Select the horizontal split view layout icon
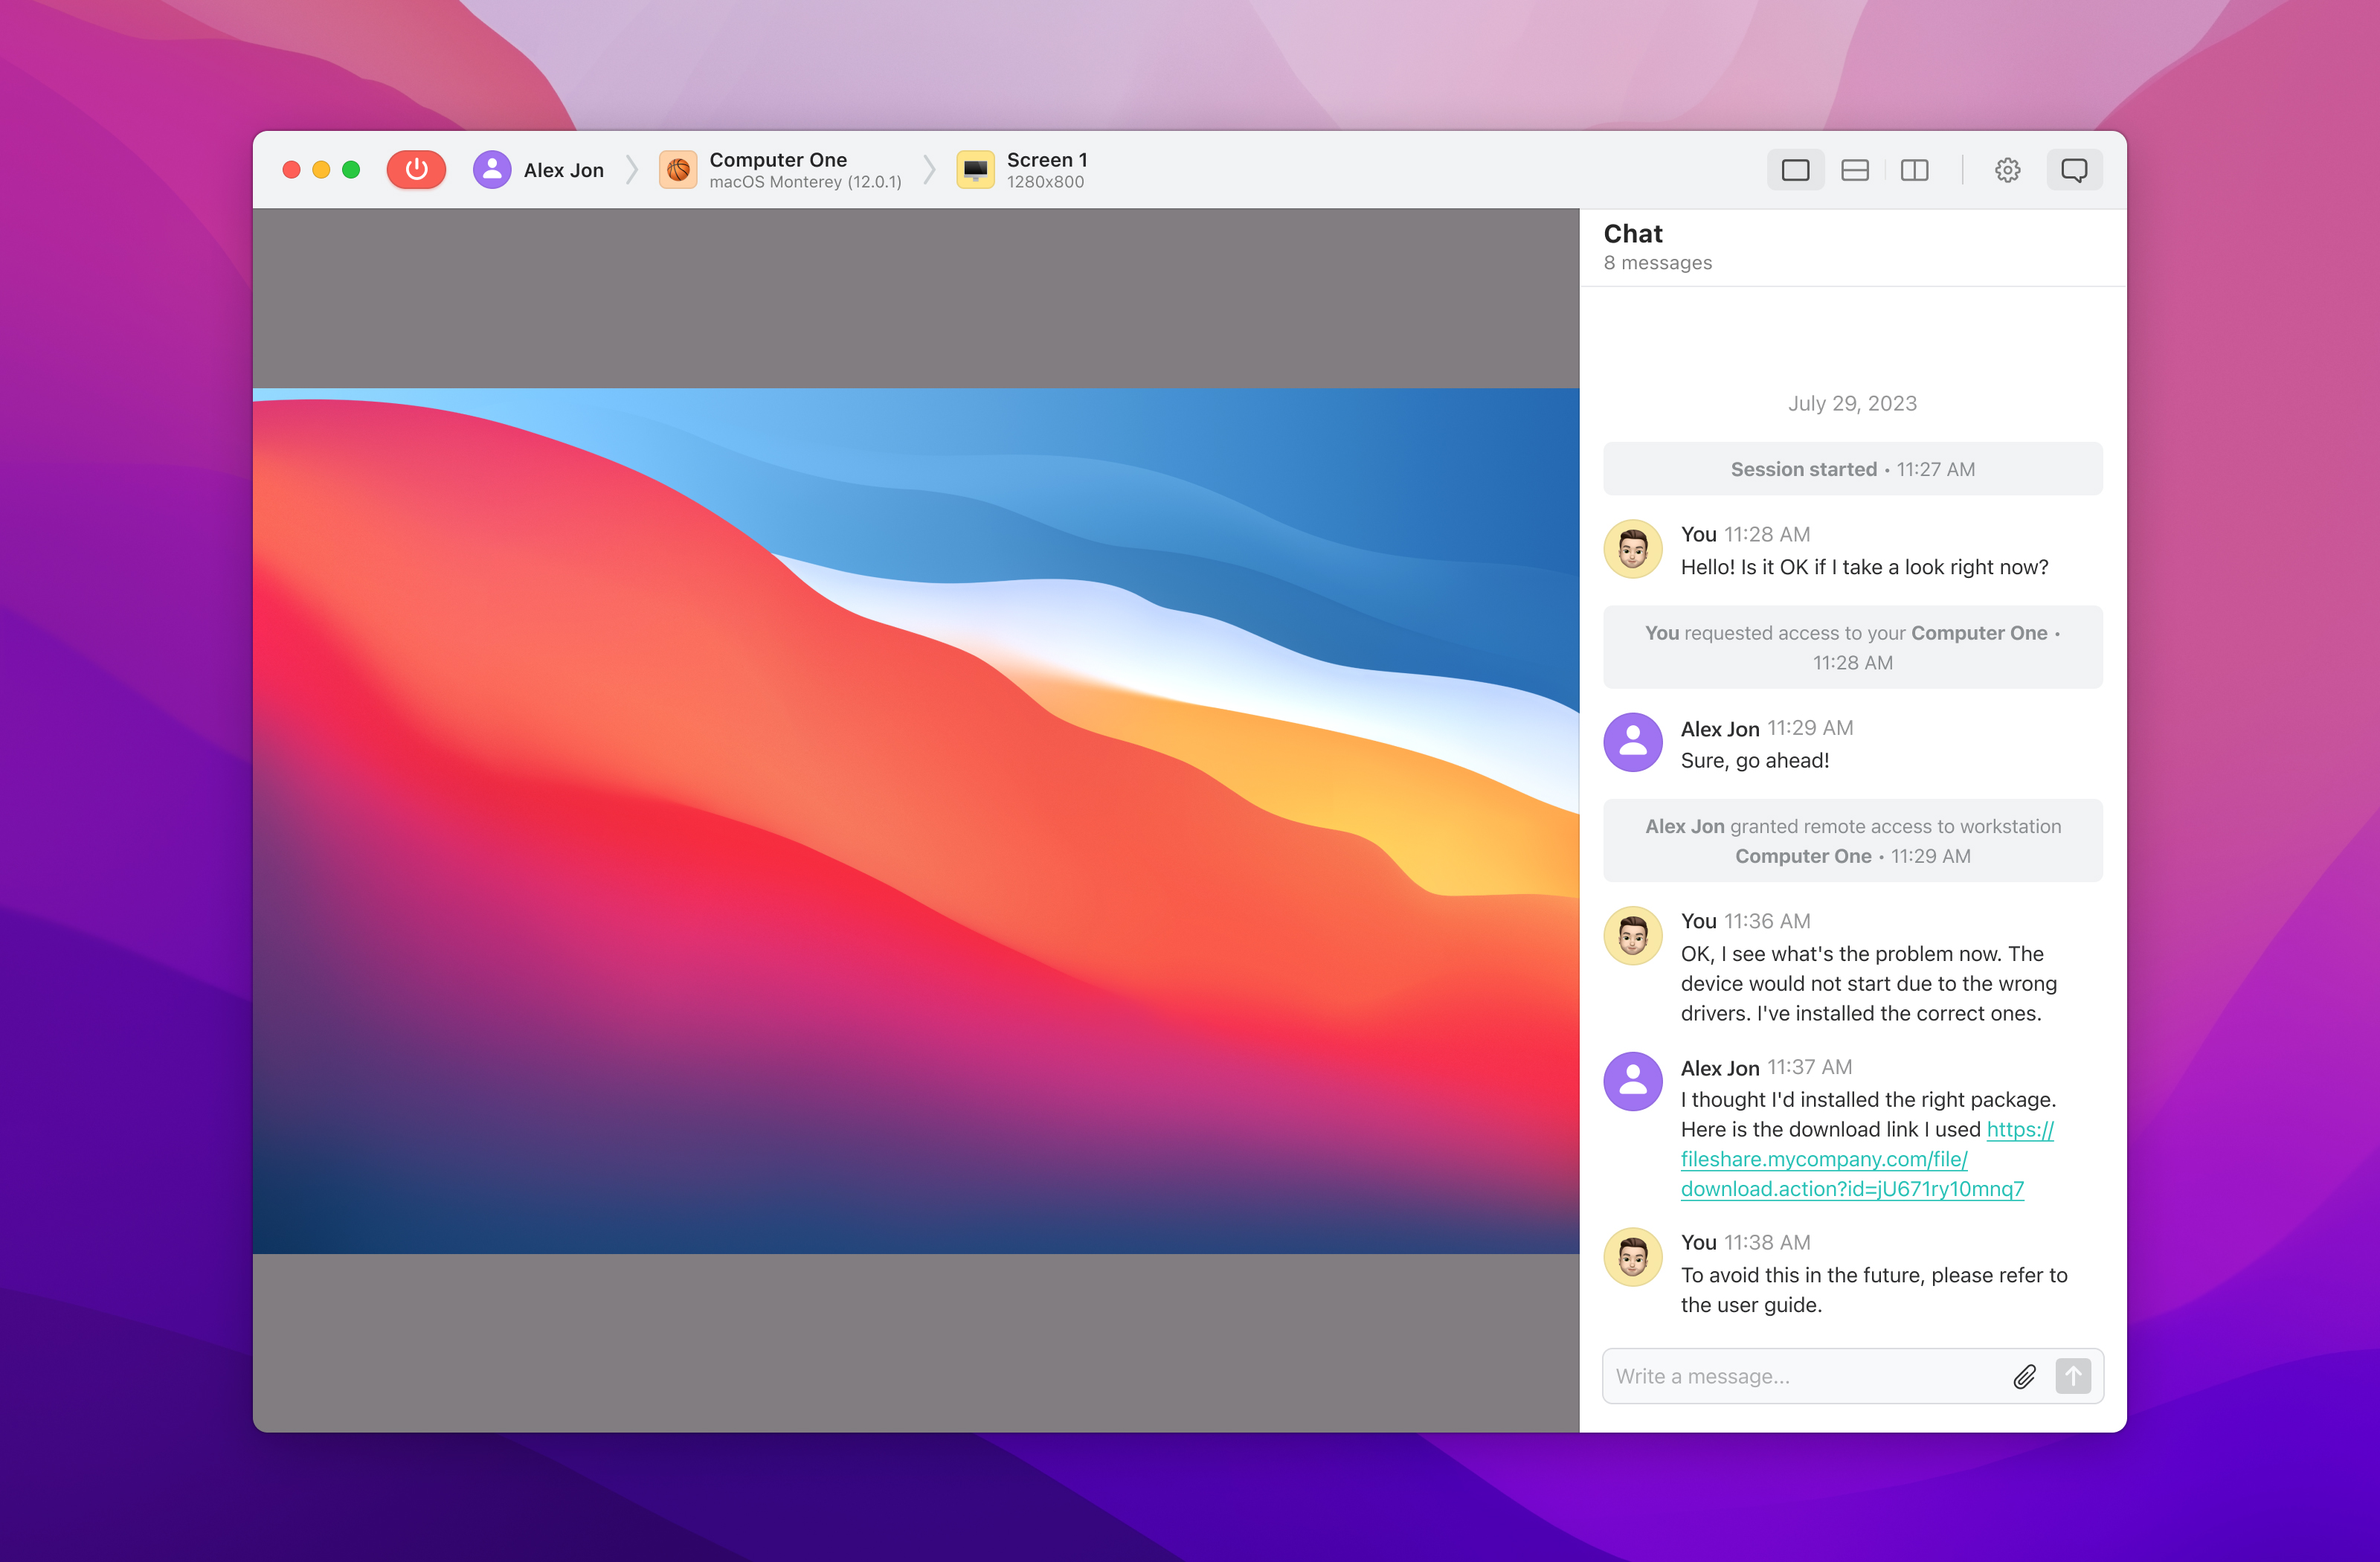This screenshot has width=2380, height=1562. [1855, 170]
